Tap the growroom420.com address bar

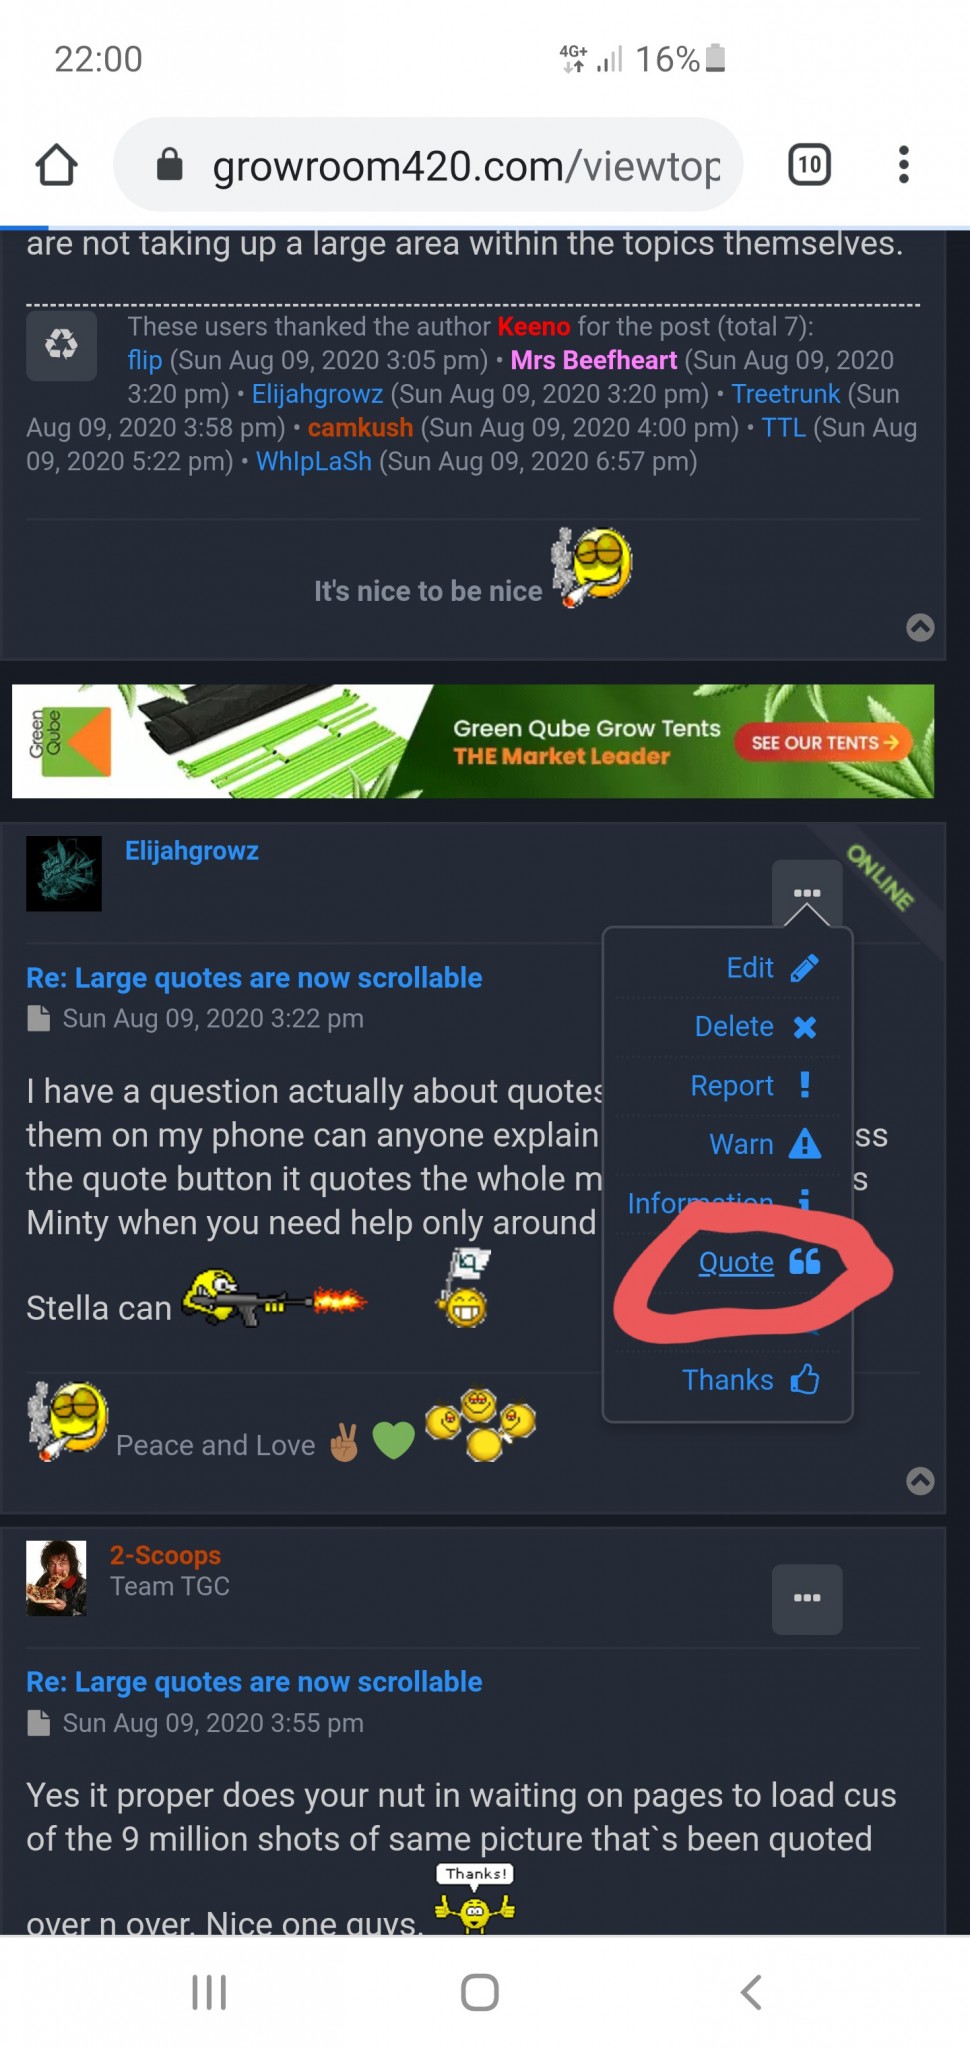[x=429, y=165]
